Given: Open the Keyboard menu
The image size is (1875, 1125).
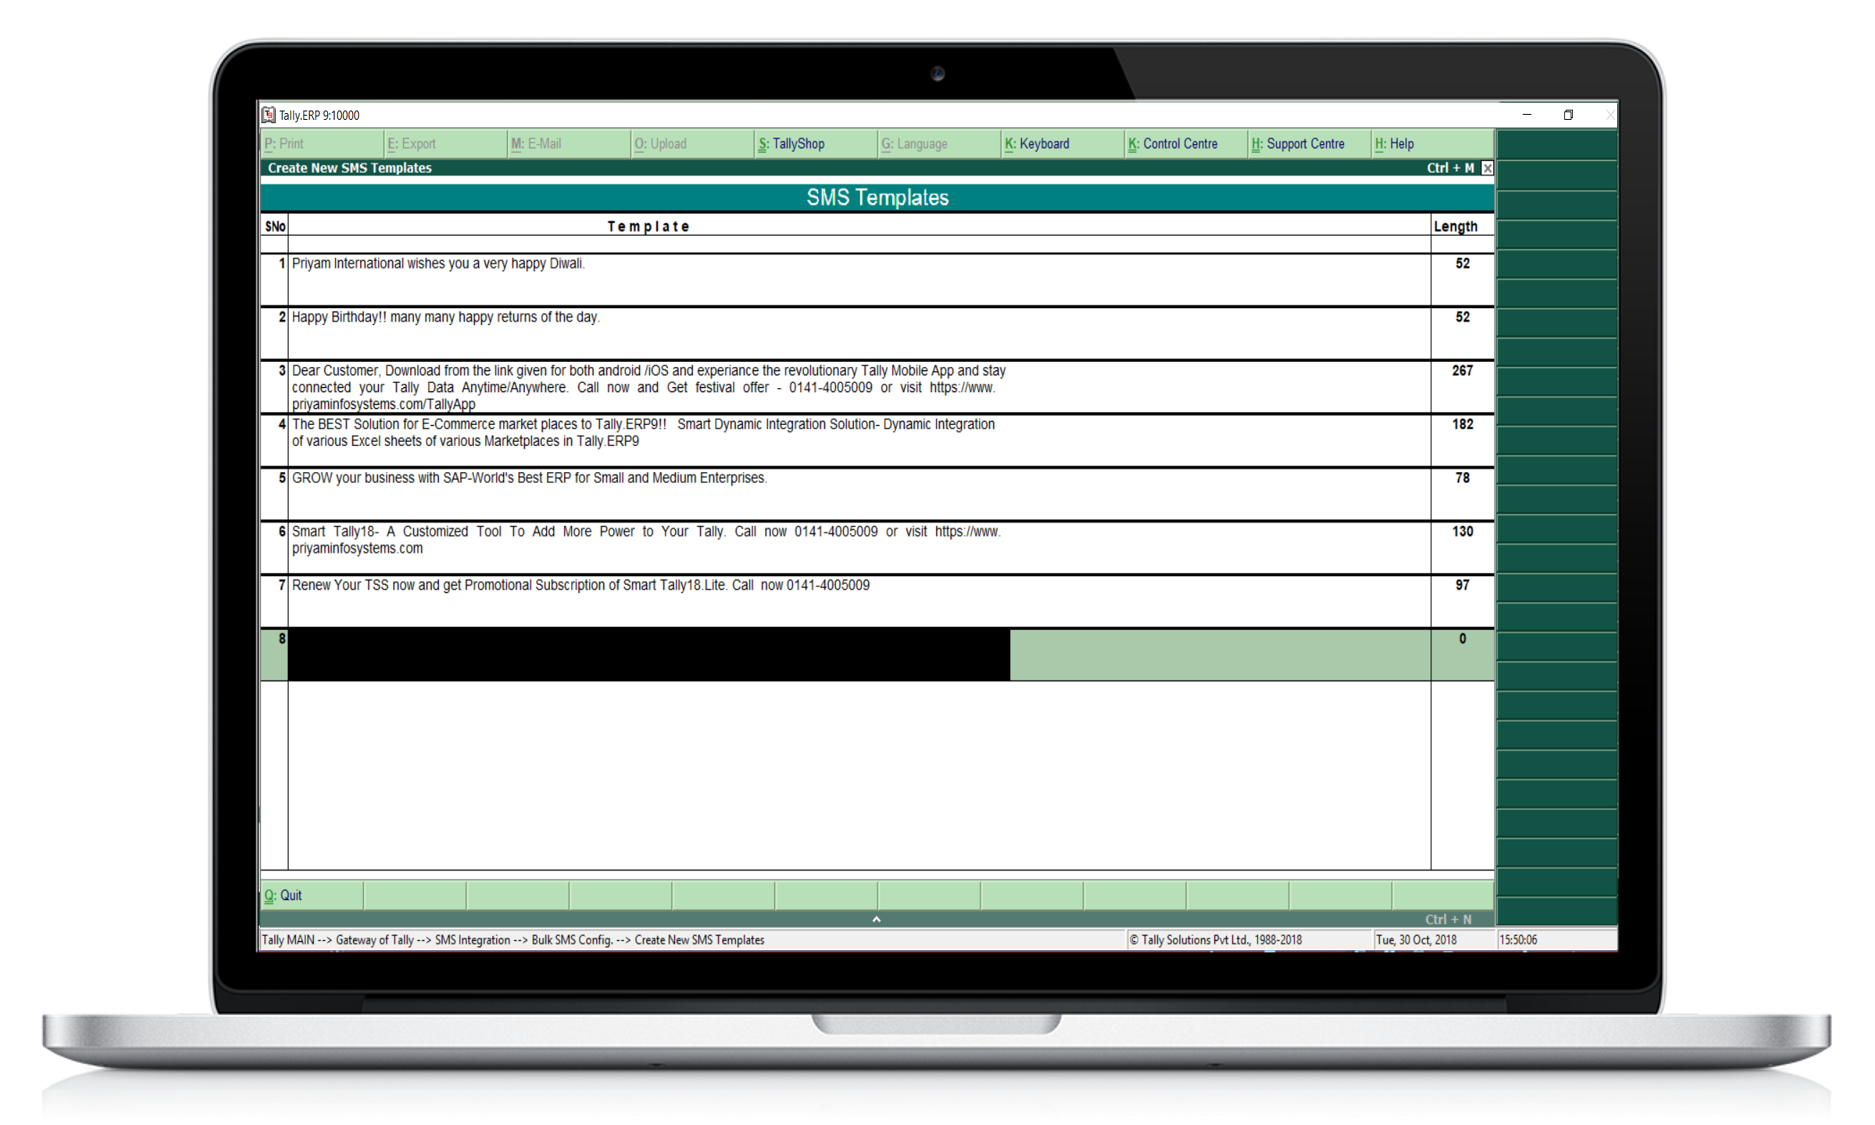Looking at the screenshot, I should [x=1062, y=144].
